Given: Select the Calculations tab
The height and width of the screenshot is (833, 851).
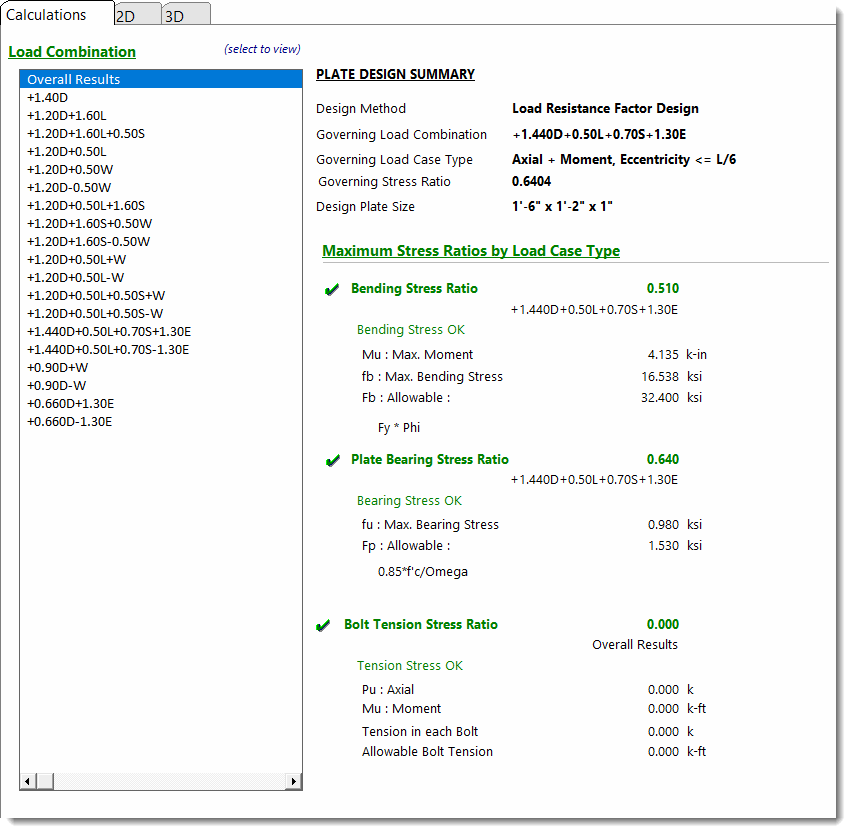Looking at the screenshot, I should 46,14.
